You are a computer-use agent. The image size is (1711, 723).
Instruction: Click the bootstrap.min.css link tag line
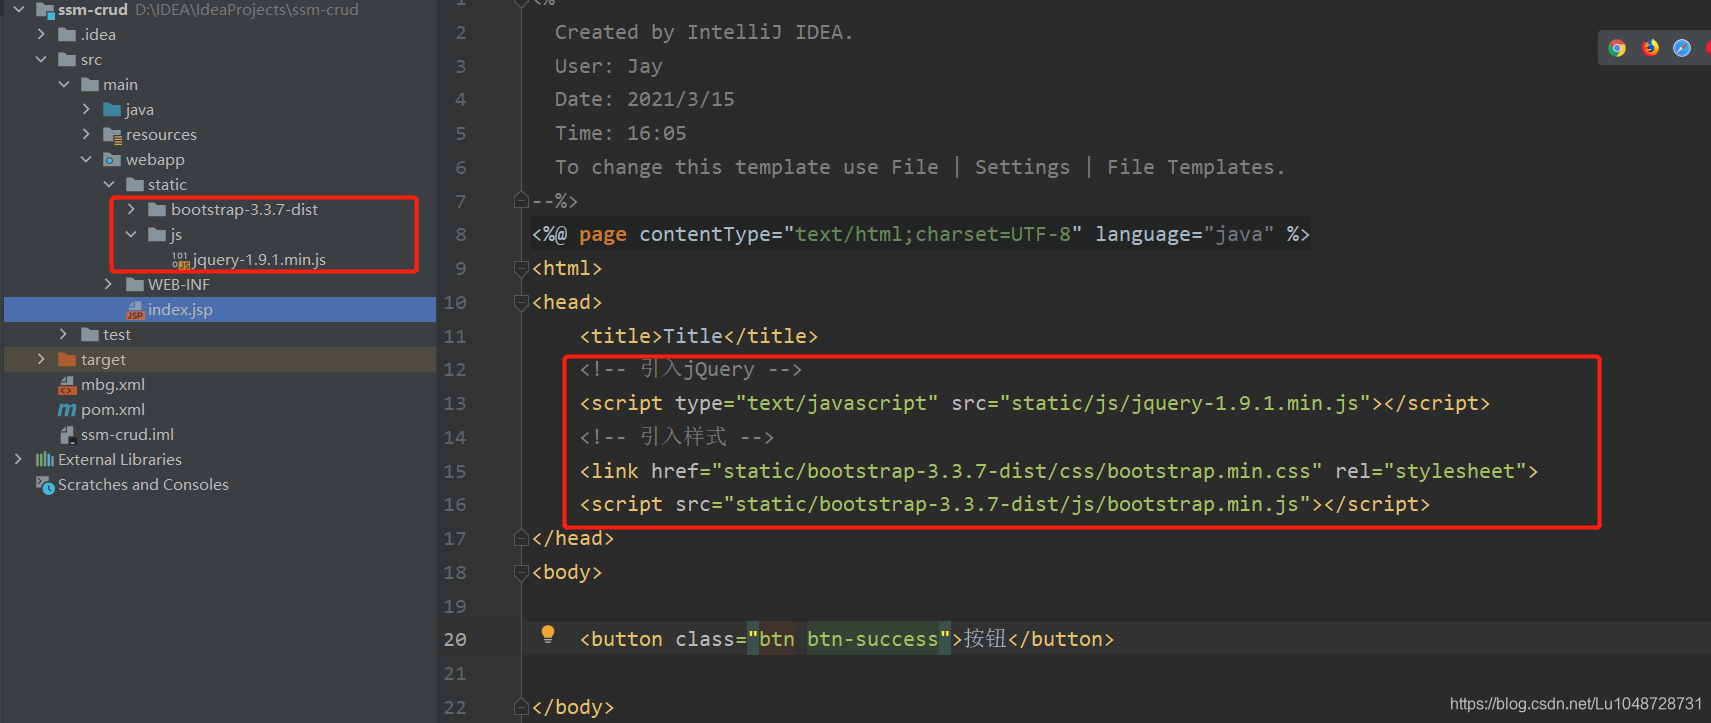[x=1059, y=471]
